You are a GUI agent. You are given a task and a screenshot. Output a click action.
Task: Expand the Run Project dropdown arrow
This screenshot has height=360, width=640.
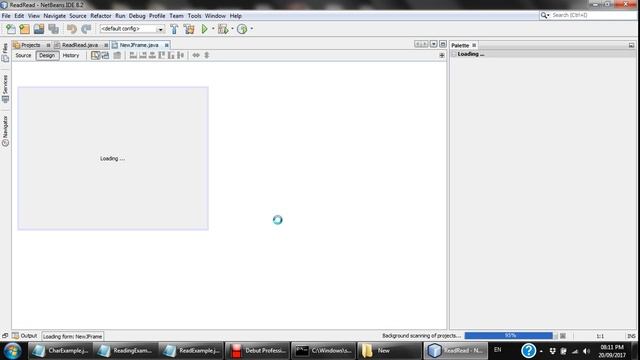tap(213, 29)
